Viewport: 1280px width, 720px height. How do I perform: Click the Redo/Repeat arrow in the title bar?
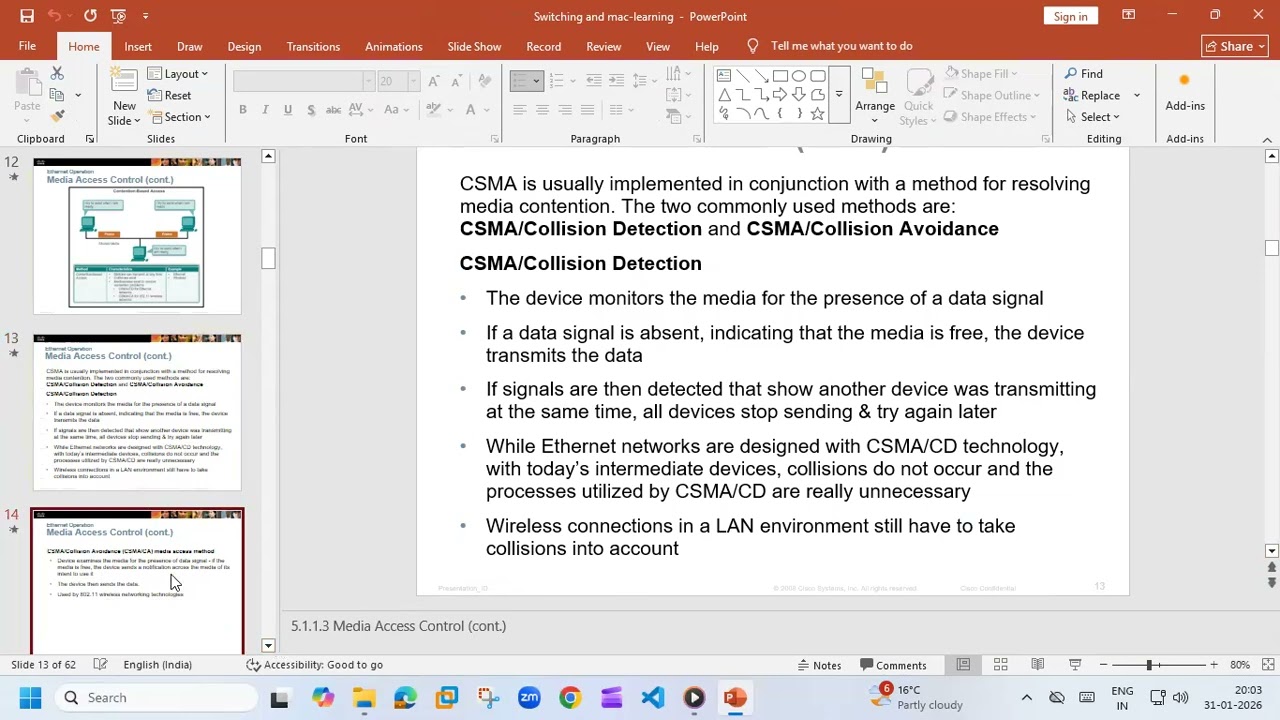90,16
